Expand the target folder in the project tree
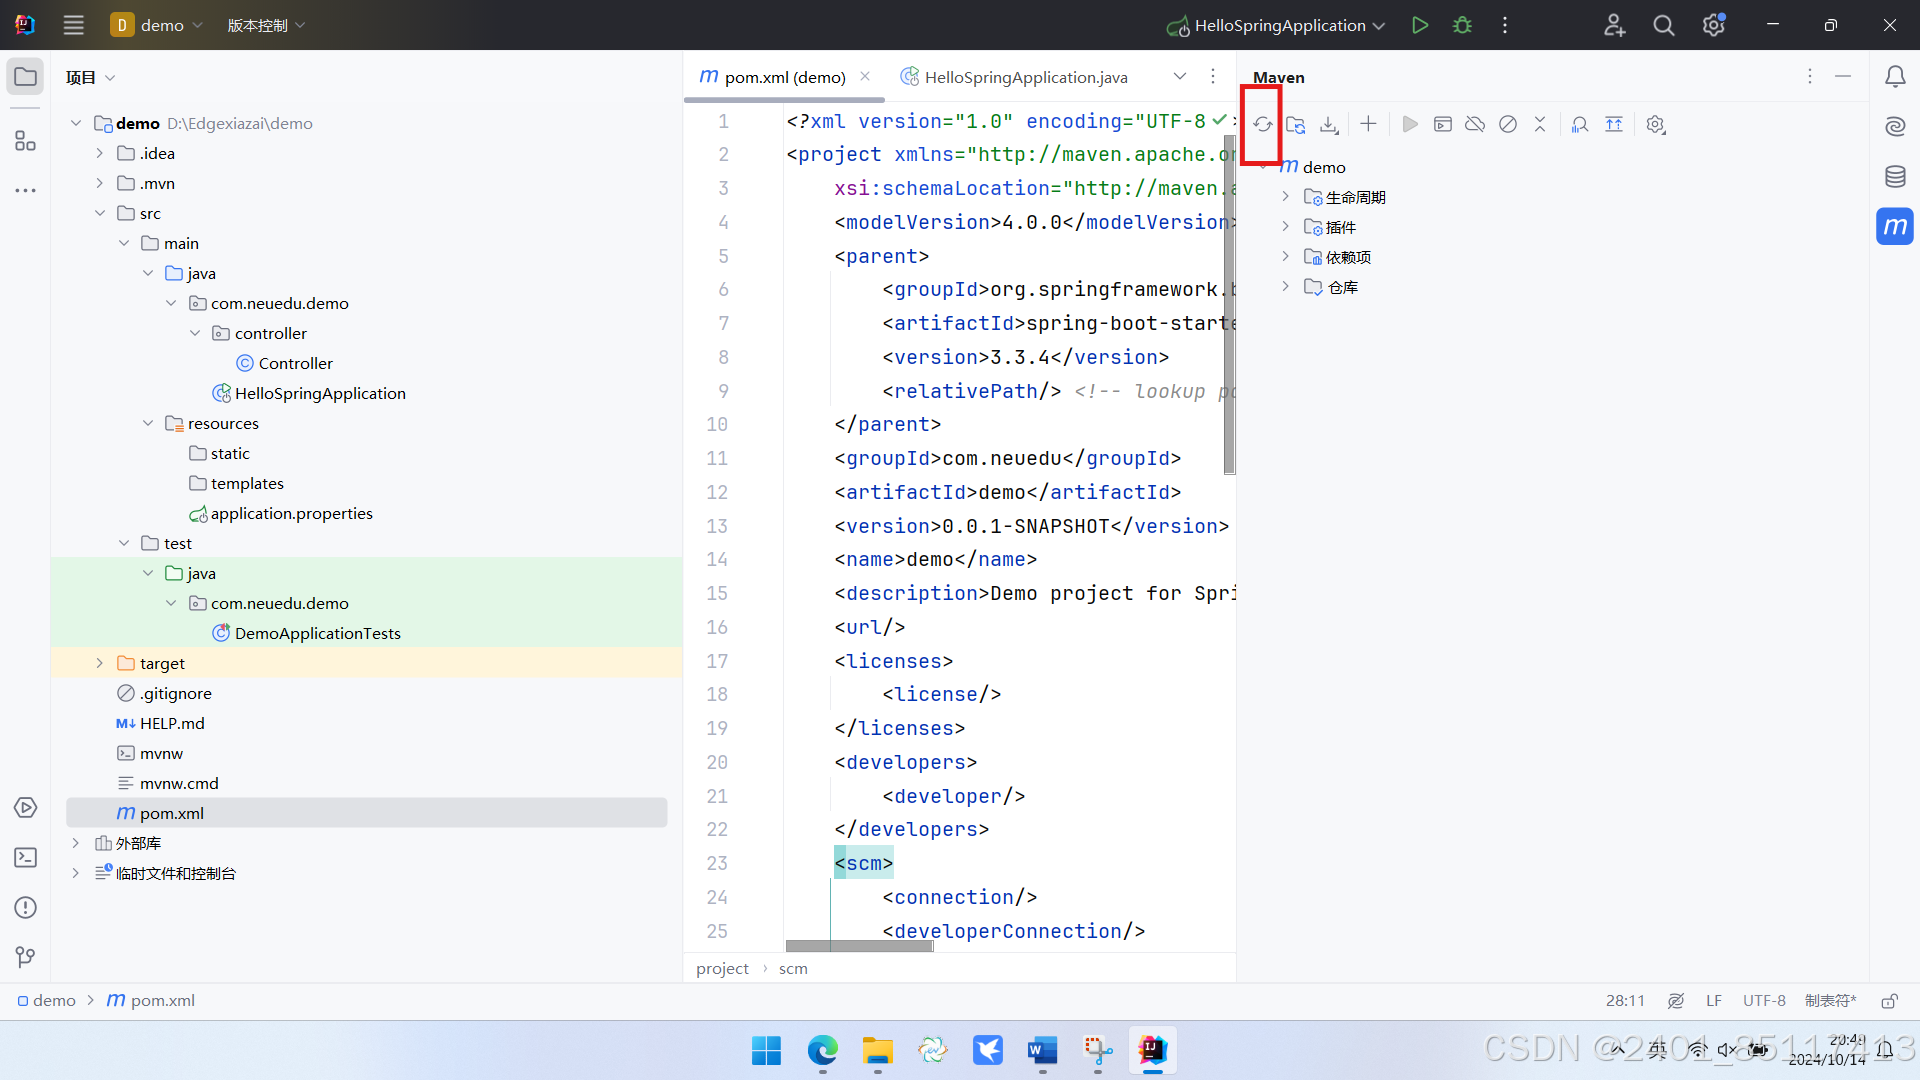Screen dimensions: 1920x1080 coord(99,663)
